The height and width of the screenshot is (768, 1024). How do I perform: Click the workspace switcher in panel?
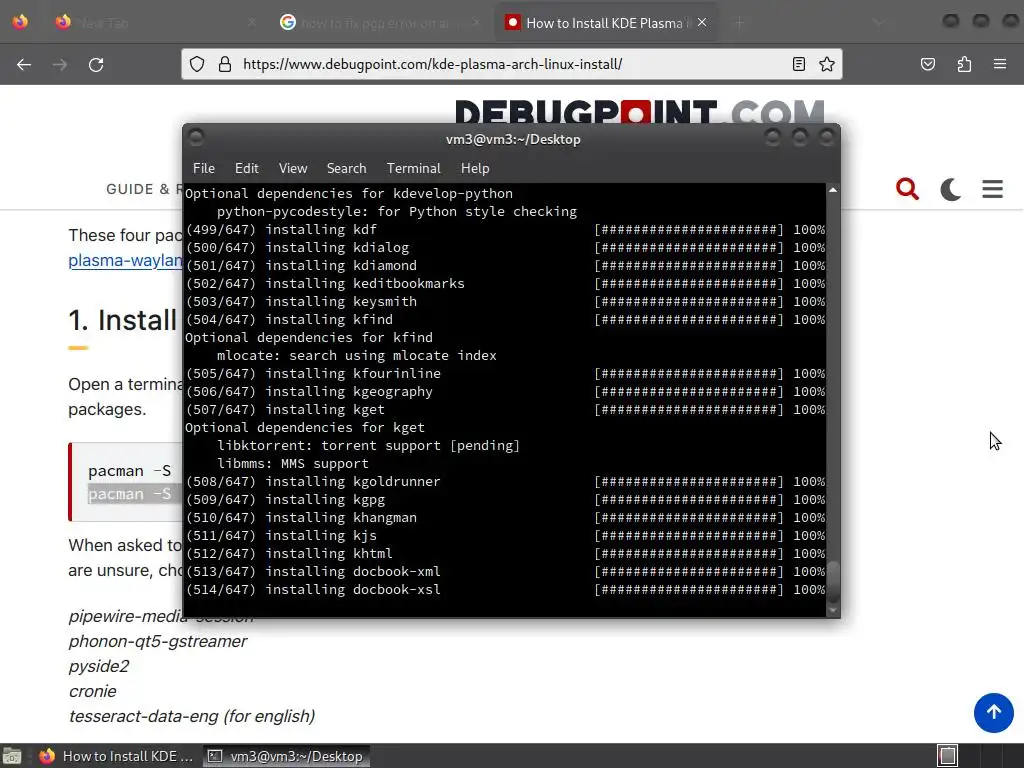point(948,756)
